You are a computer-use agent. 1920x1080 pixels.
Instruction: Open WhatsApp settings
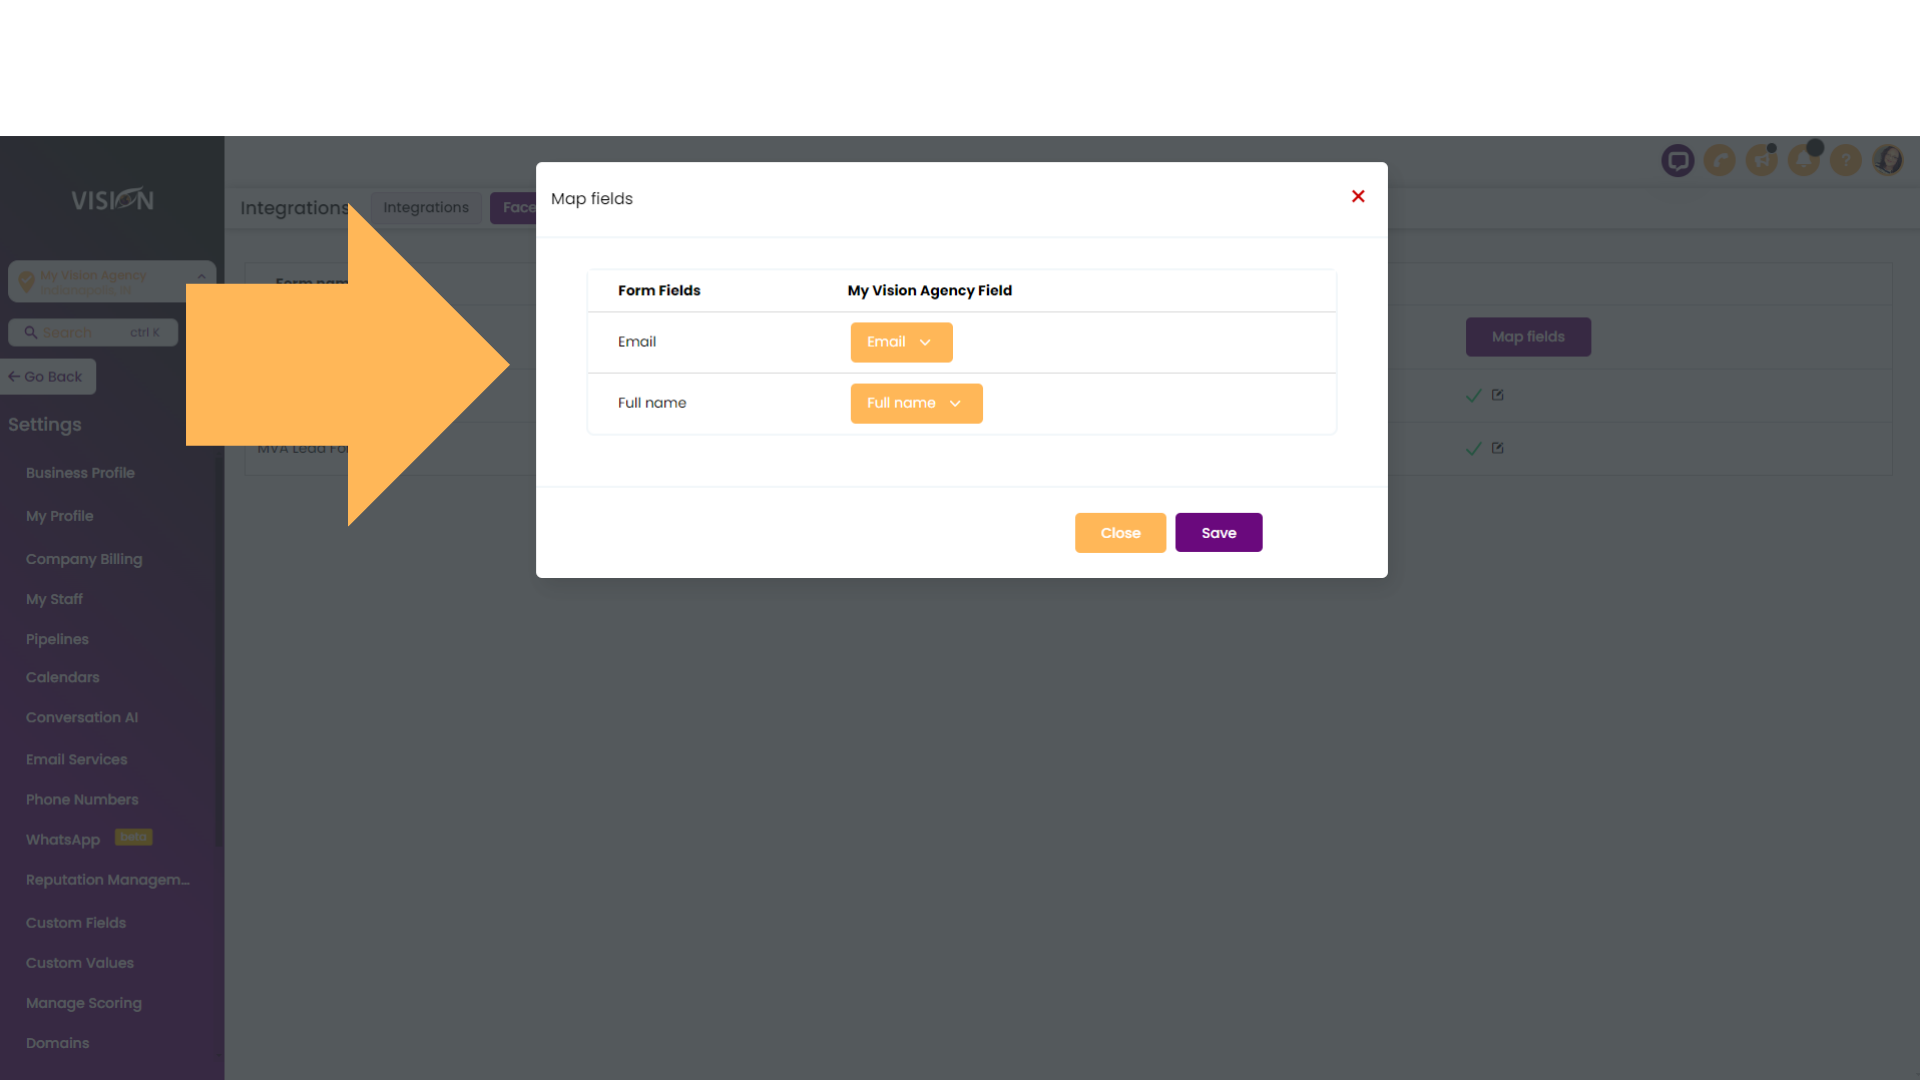point(63,840)
